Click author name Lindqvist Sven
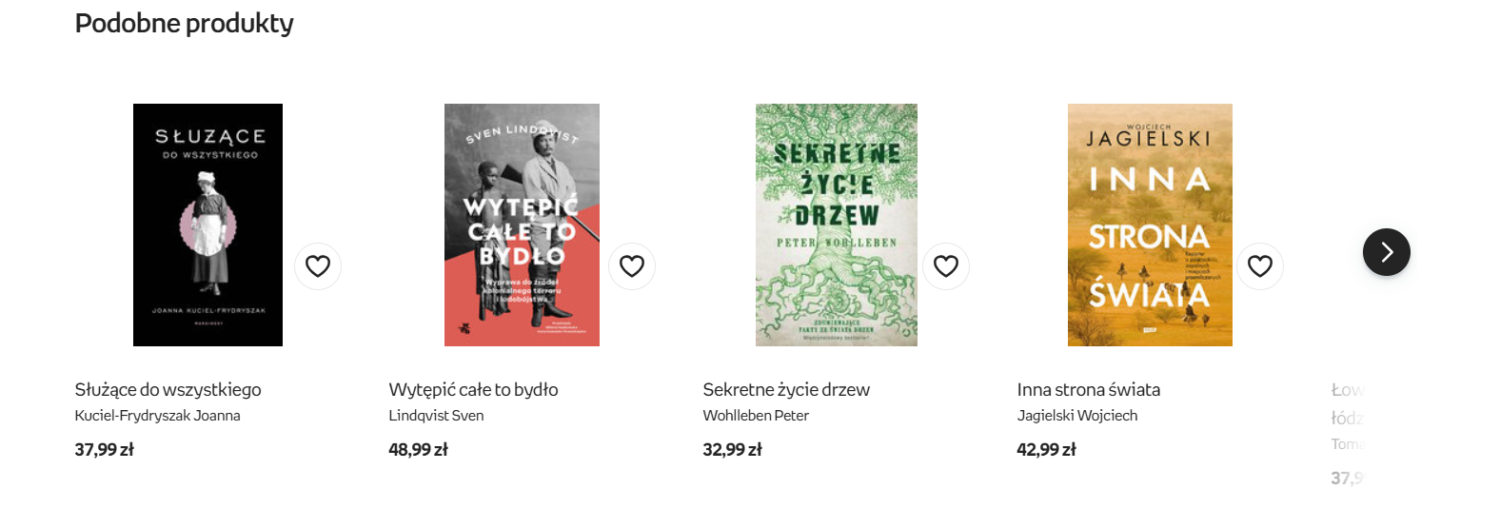This screenshot has width=1500, height=509. 436,416
